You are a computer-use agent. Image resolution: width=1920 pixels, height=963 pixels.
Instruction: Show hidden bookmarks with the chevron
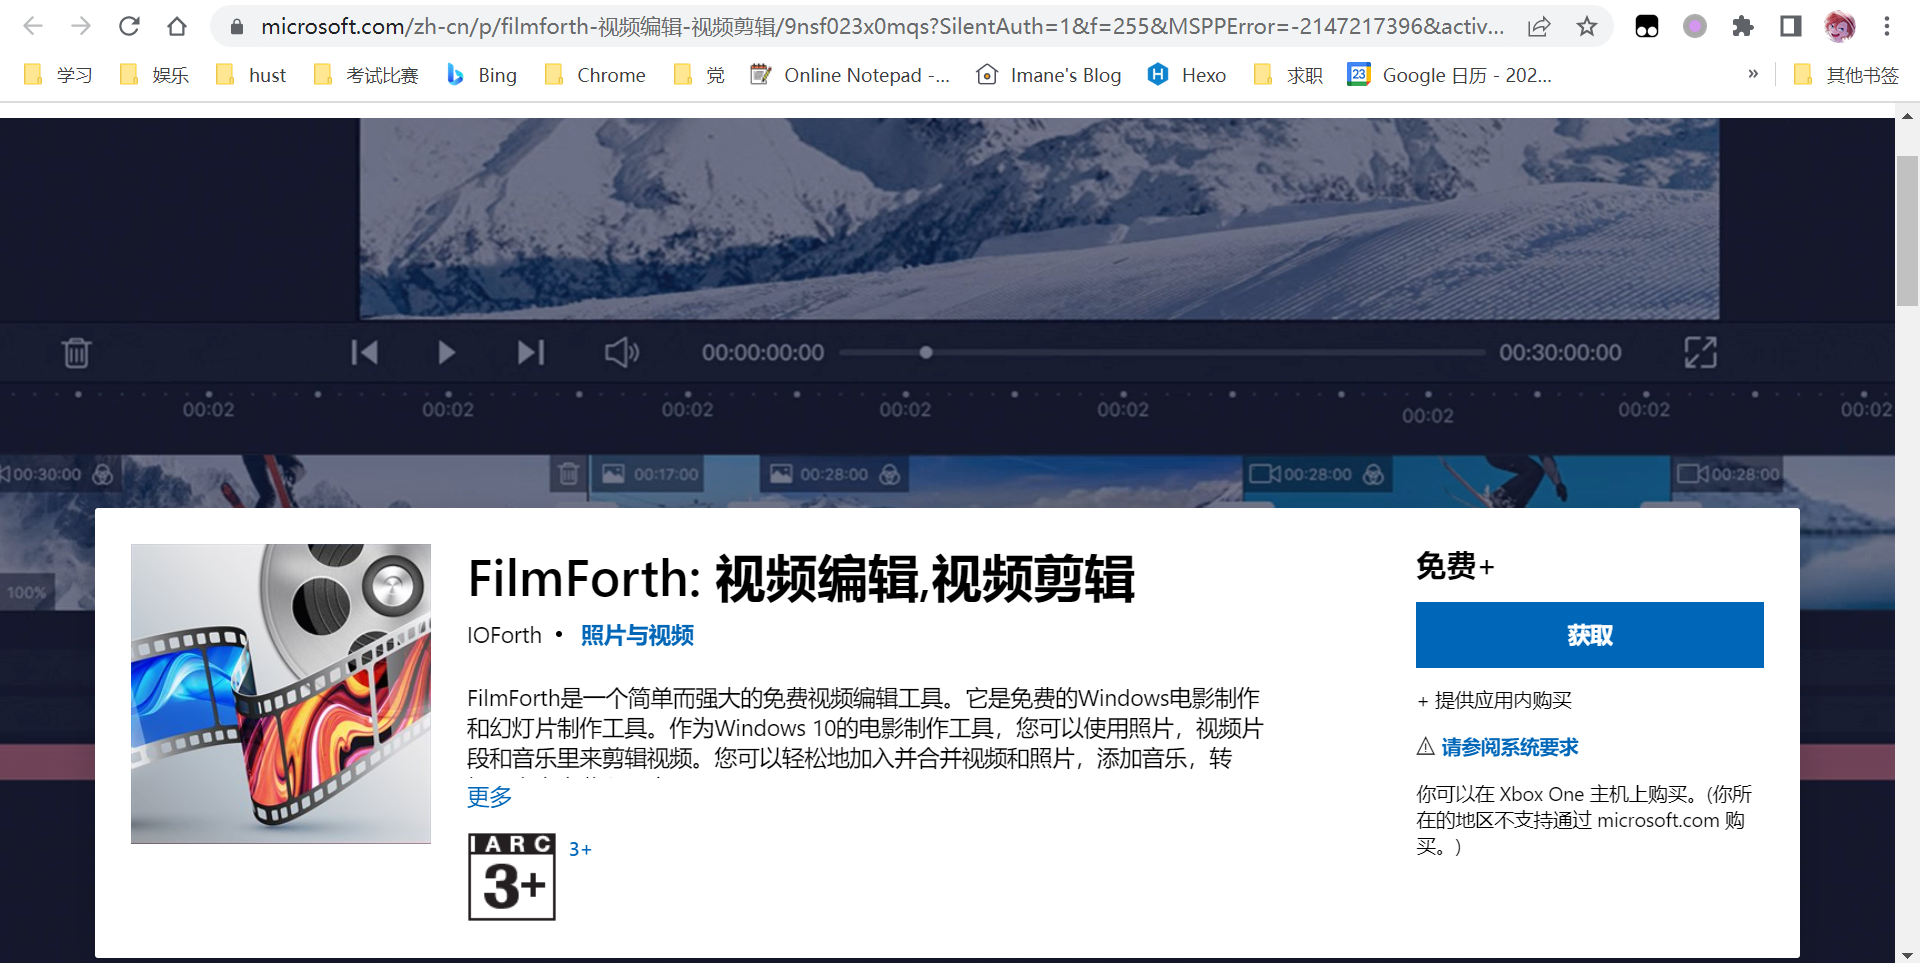(x=1753, y=74)
